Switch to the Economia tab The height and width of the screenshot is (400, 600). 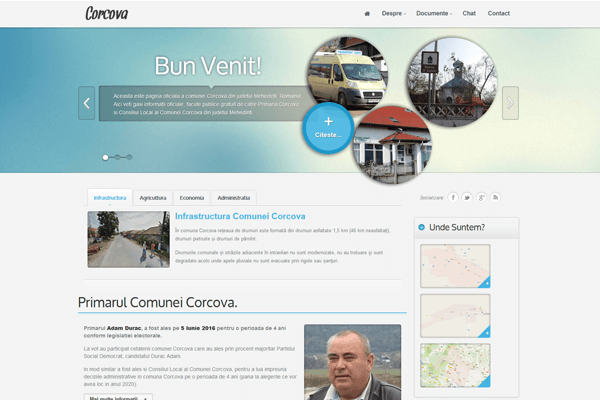click(192, 198)
